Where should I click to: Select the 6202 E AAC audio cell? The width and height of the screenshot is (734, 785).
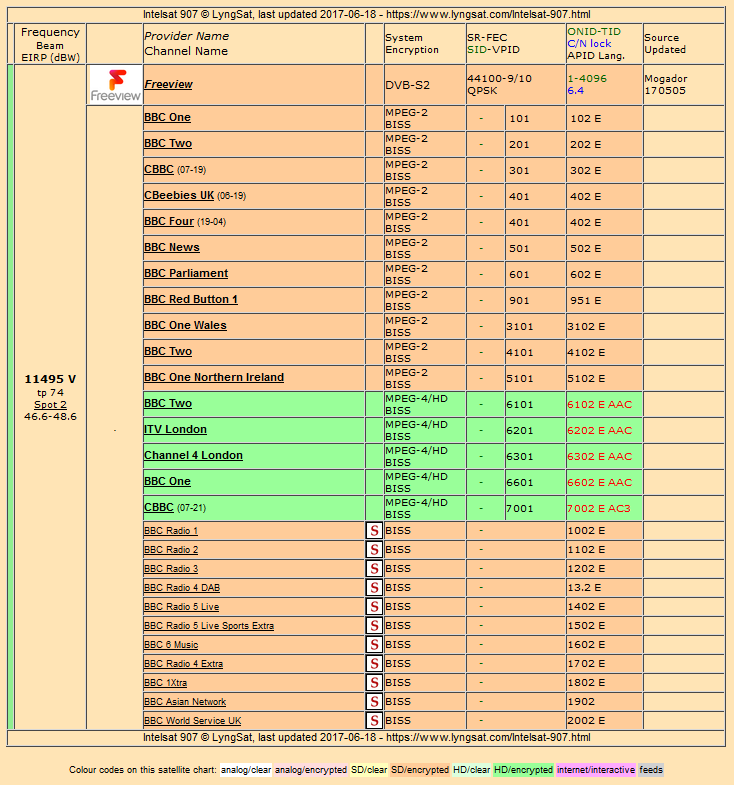[604, 431]
